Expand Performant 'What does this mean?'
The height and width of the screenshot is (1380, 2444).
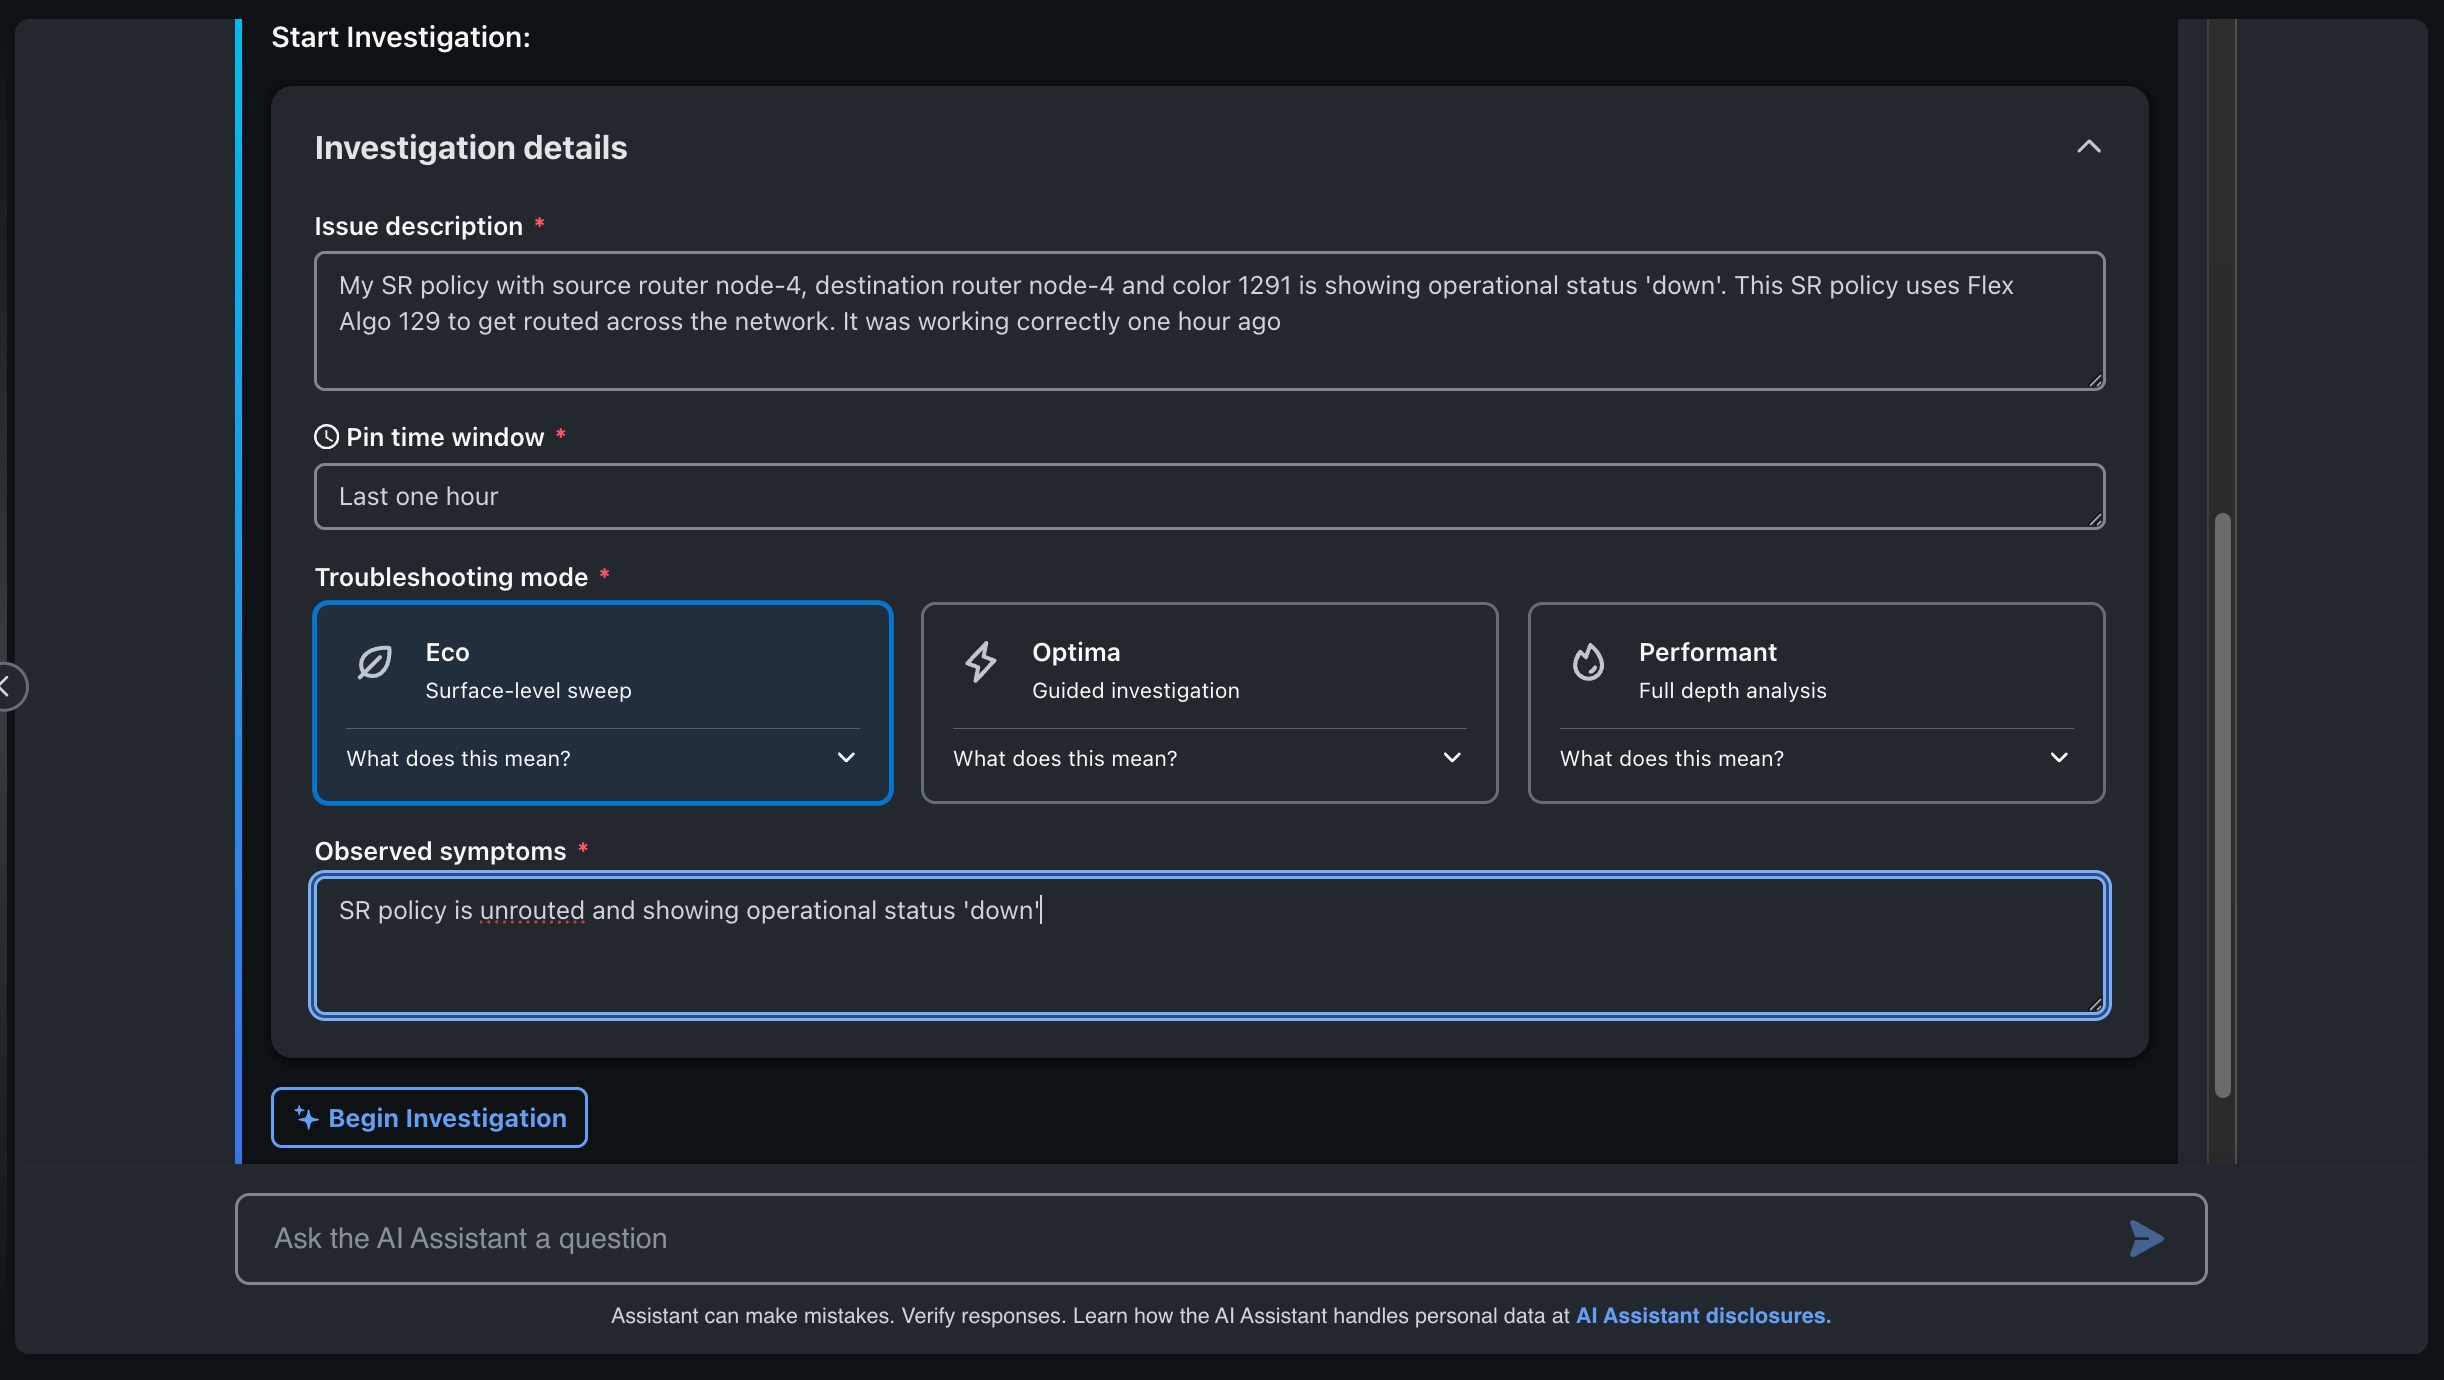coord(1816,758)
